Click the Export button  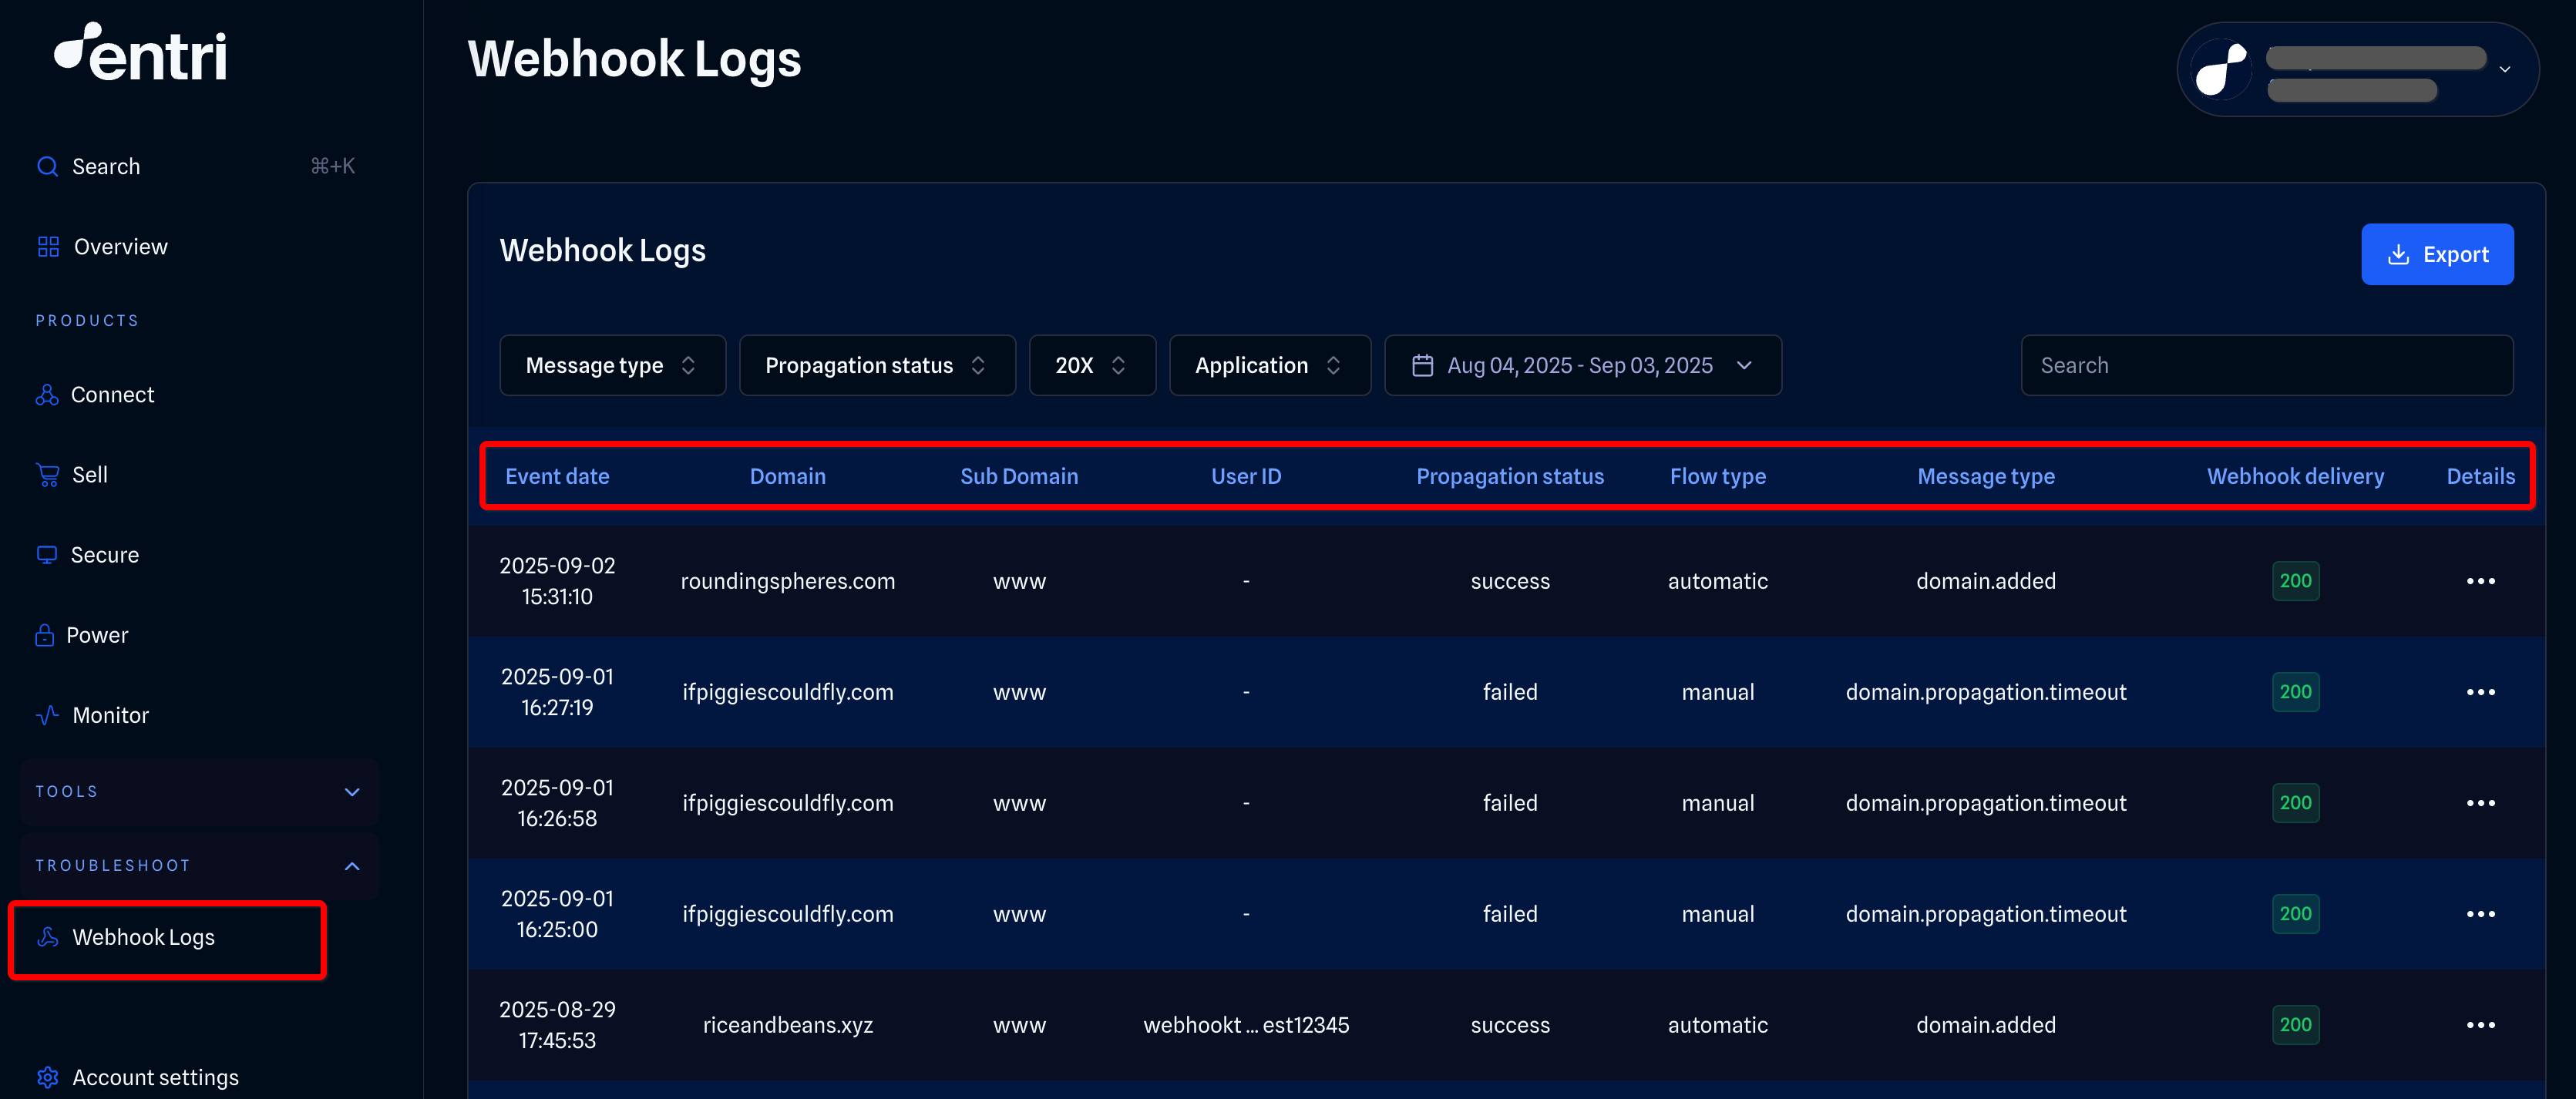(x=2437, y=254)
